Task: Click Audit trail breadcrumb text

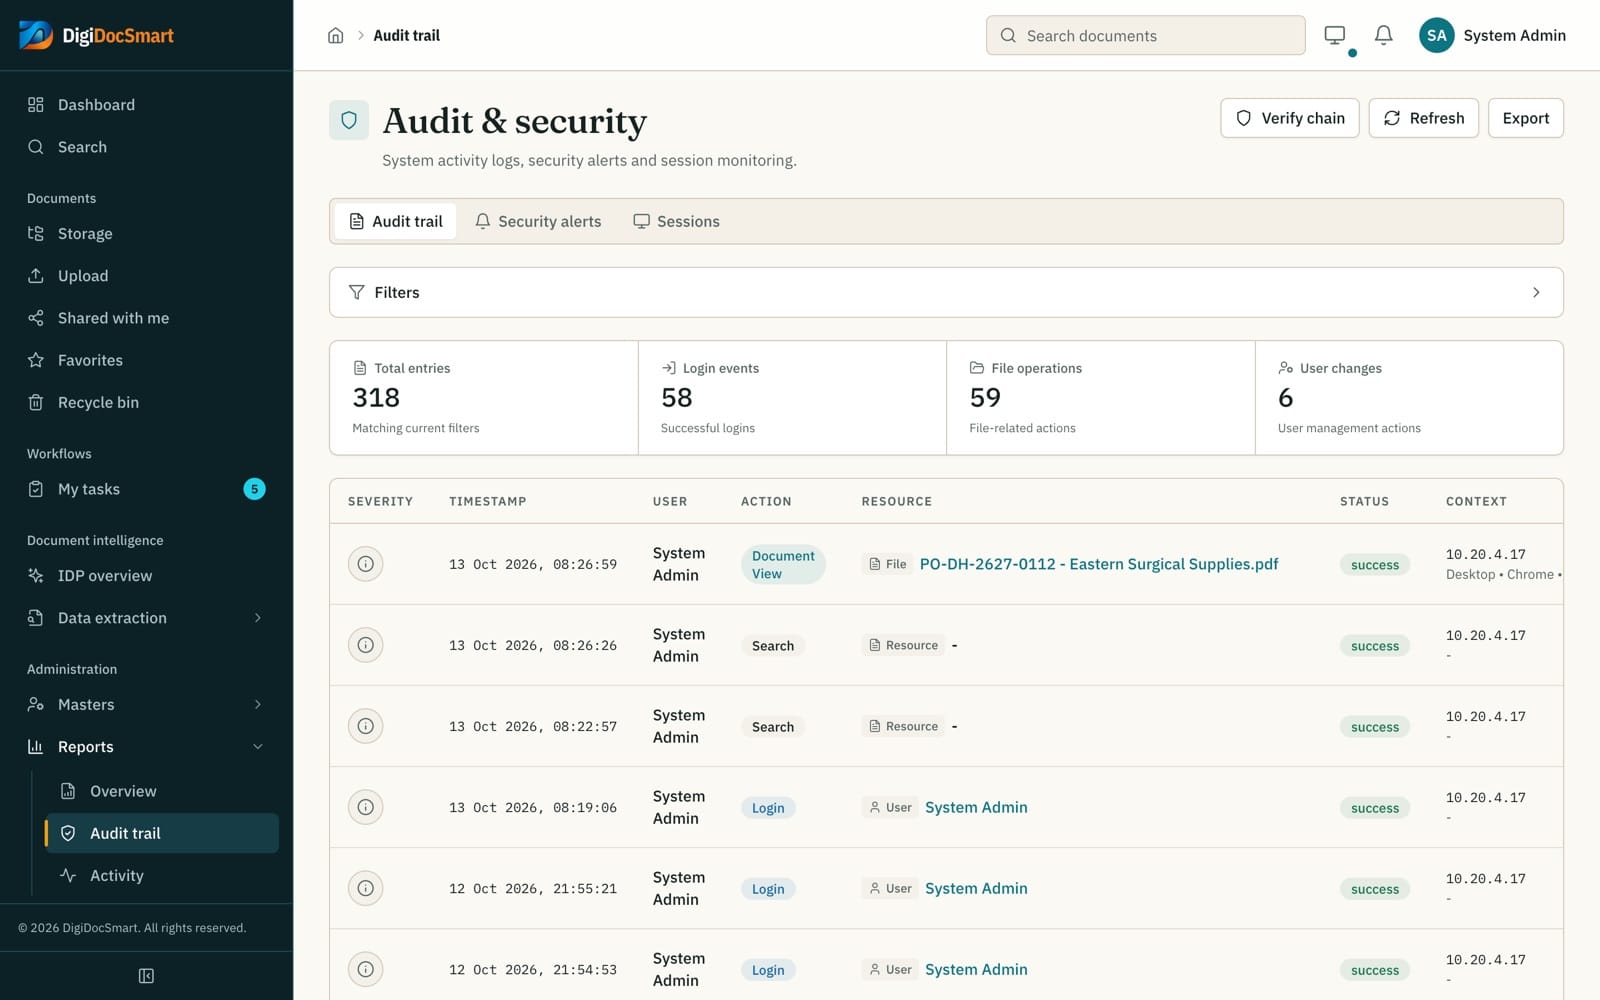Action: (406, 35)
